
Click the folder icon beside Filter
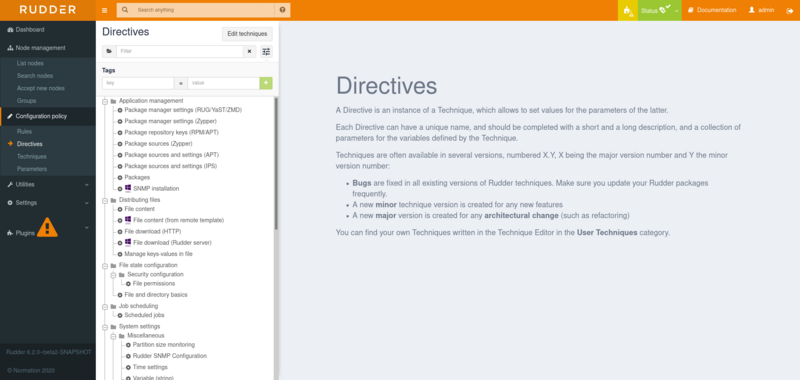[109, 52]
